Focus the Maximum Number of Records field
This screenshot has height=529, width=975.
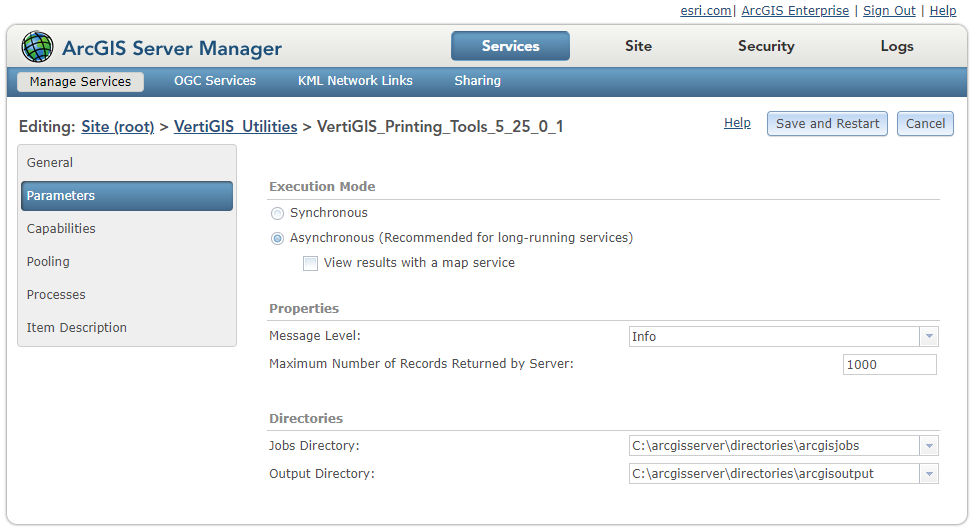pos(889,365)
